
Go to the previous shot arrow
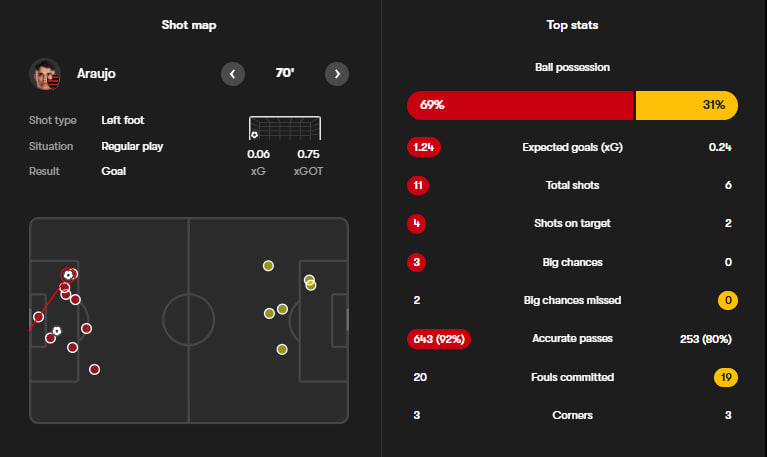pos(233,74)
